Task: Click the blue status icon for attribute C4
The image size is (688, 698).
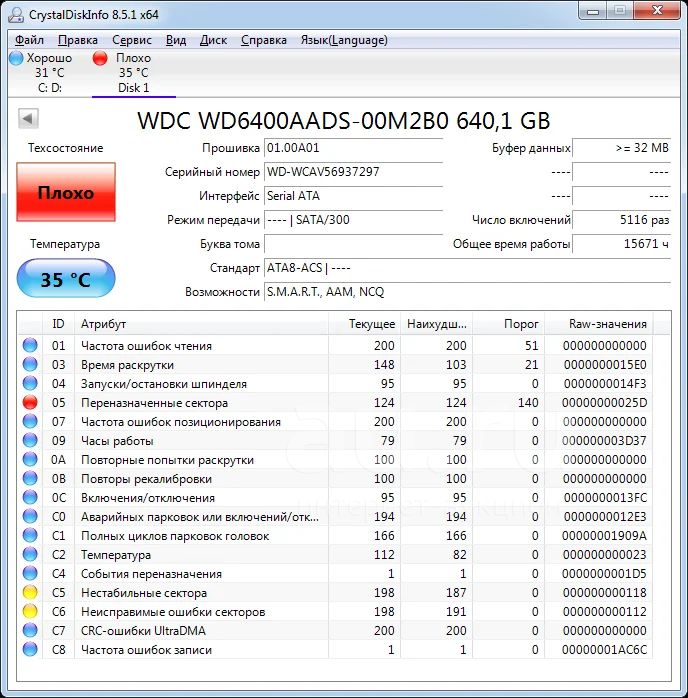Action: [30, 573]
